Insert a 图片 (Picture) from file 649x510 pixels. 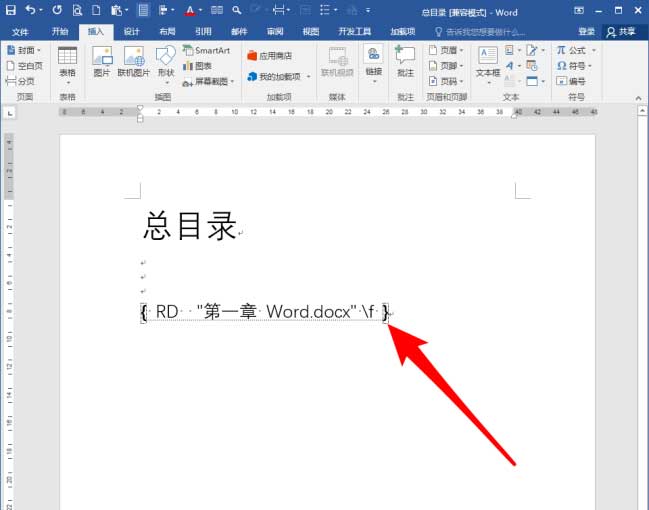102,62
